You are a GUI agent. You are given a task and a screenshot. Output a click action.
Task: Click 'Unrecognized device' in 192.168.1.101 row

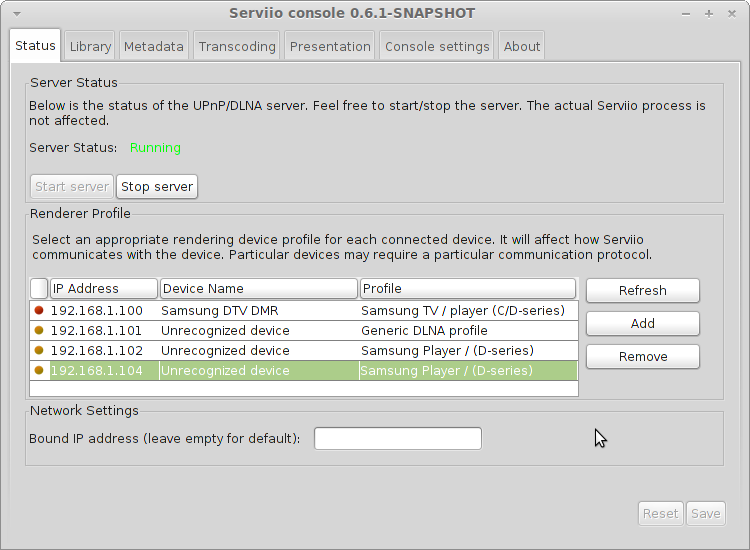pyautogui.click(x=225, y=330)
